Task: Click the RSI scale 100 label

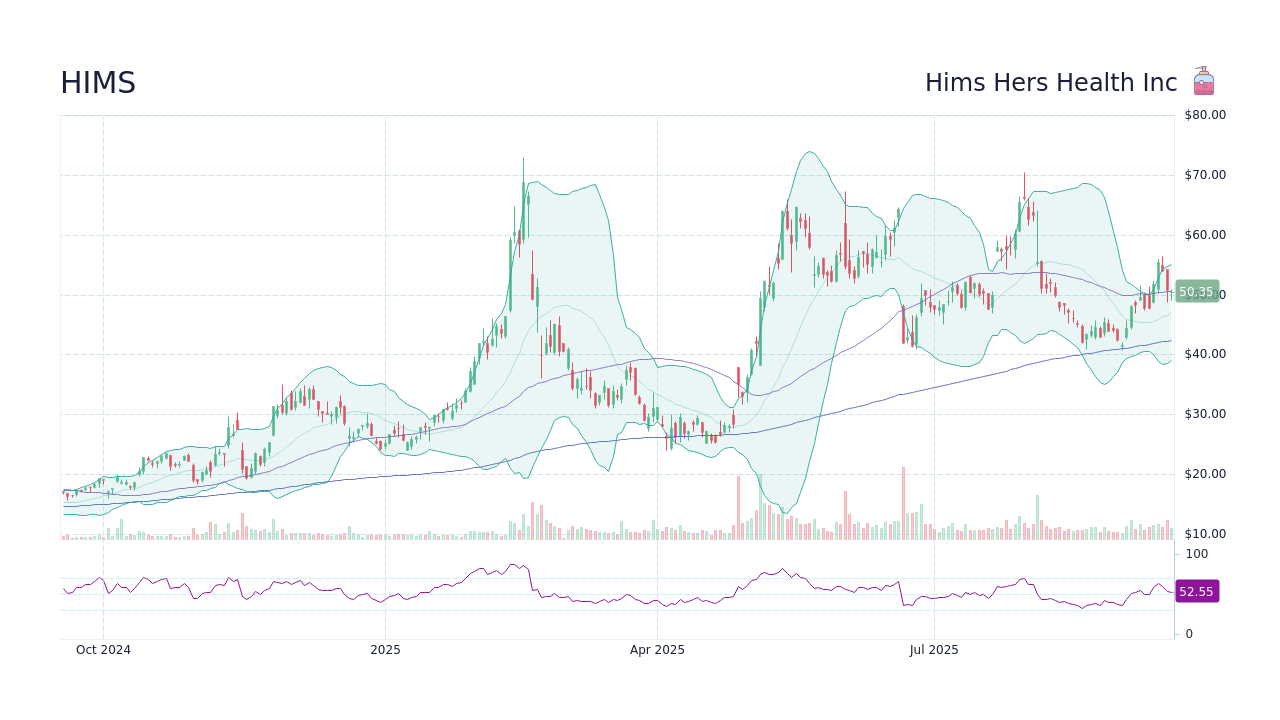Action: pos(1197,554)
